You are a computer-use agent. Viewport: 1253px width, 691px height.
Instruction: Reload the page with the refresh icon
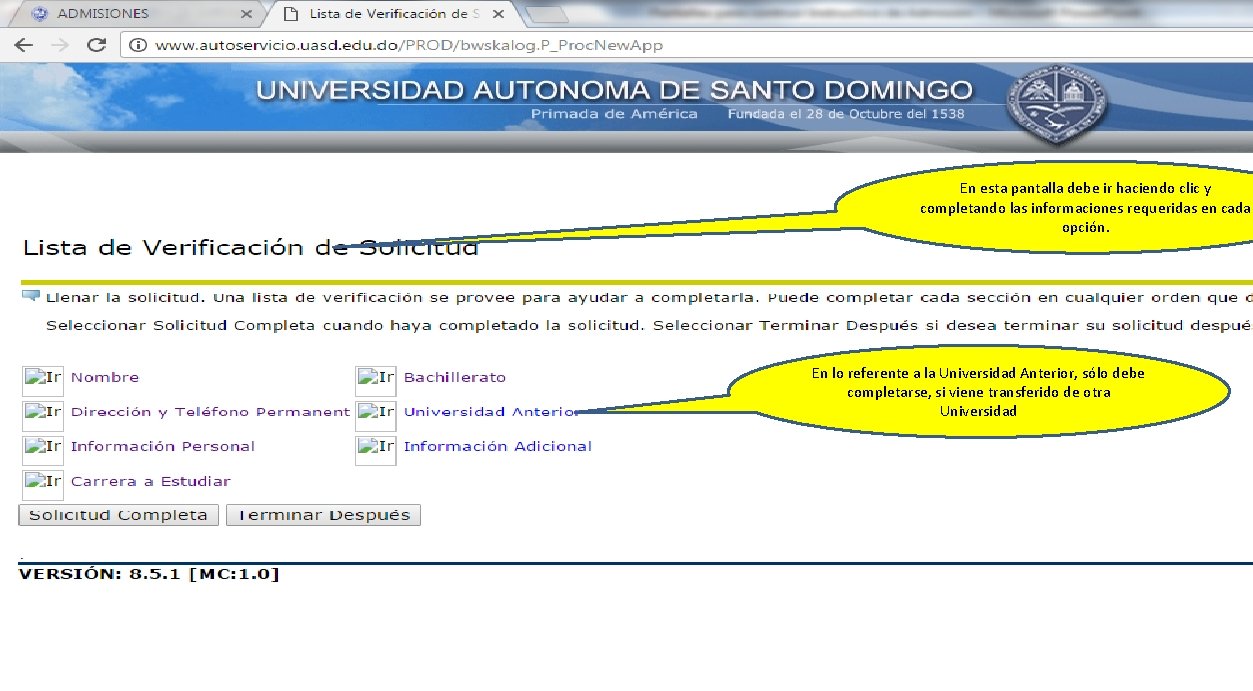click(96, 45)
